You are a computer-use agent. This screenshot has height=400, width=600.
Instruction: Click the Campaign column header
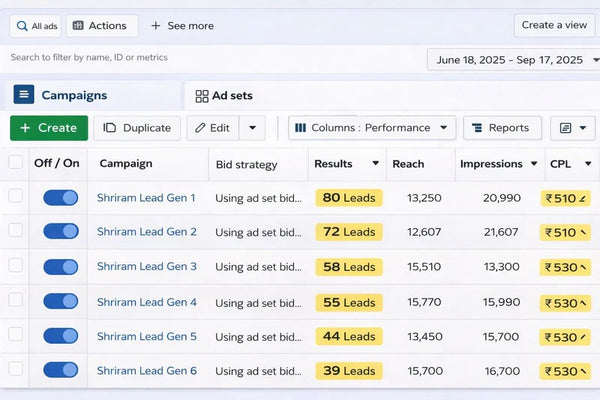pos(126,163)
